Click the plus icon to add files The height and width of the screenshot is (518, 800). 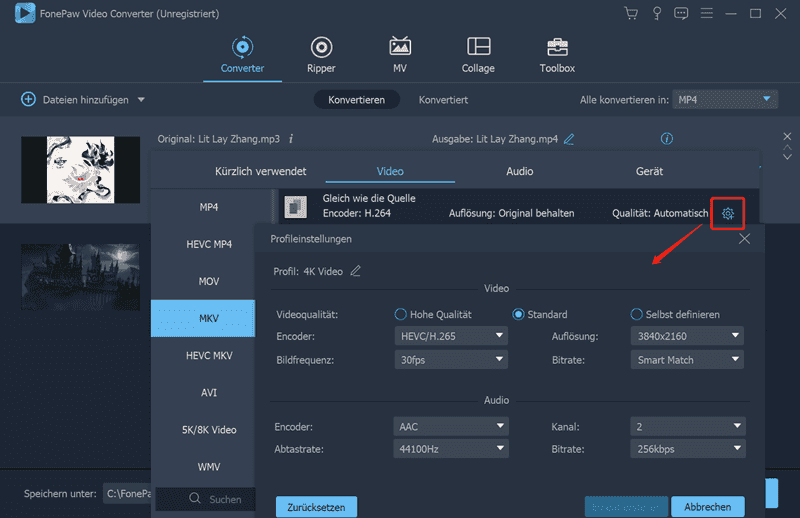point(28,99)
